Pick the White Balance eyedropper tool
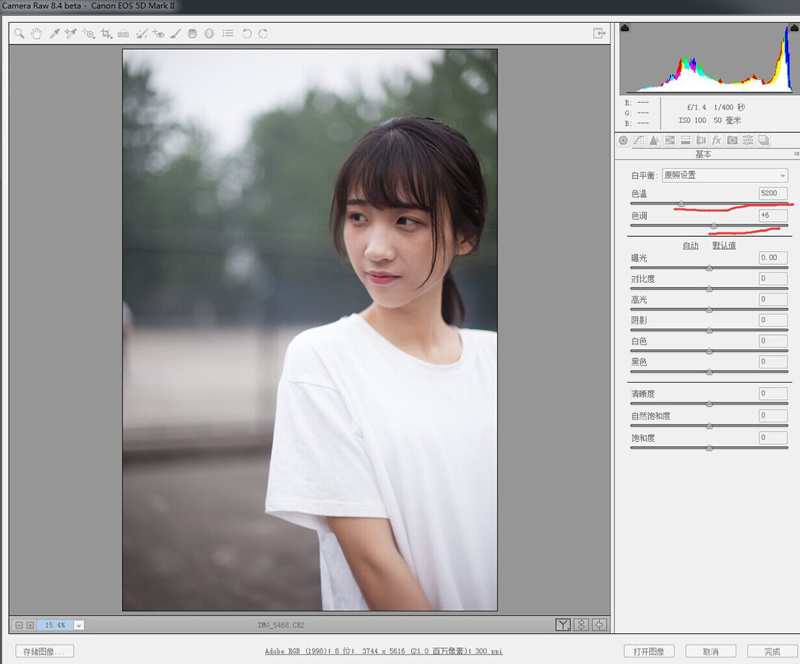Viewport: 800px width, 664px height. 54,34
